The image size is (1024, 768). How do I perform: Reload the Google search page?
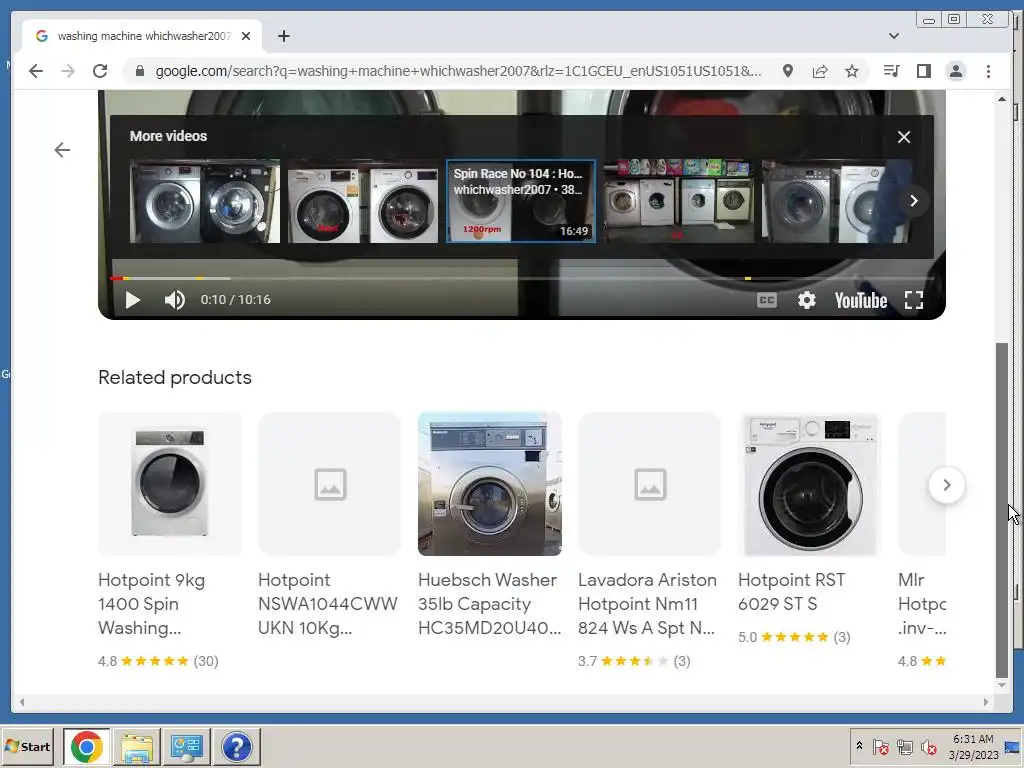pyautogui.click(x=100, y=71)
